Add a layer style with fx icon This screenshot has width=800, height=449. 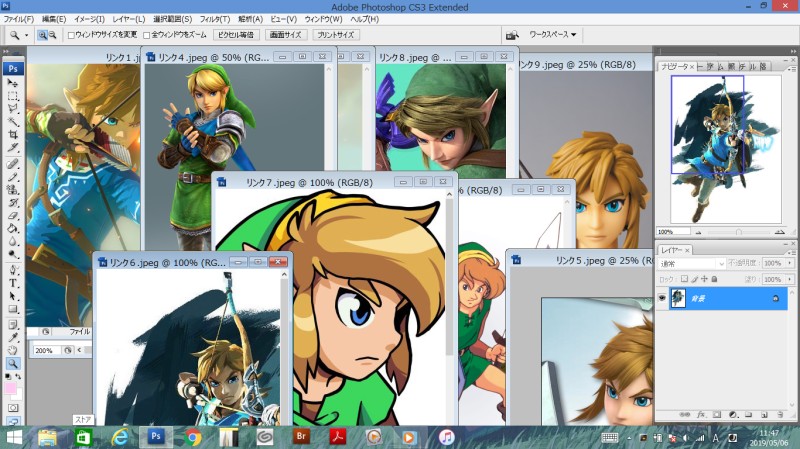point(701,415)
